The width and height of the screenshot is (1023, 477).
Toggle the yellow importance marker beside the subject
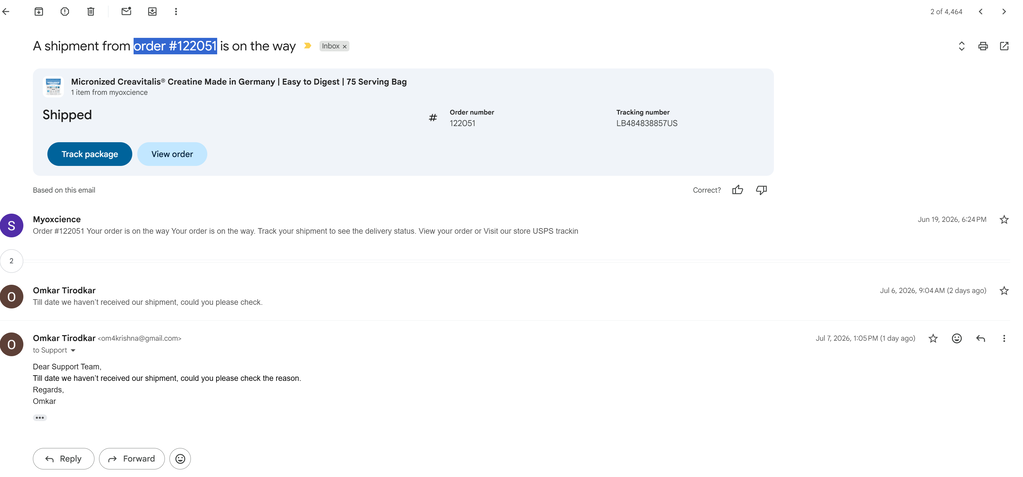(x=308, y=46)
